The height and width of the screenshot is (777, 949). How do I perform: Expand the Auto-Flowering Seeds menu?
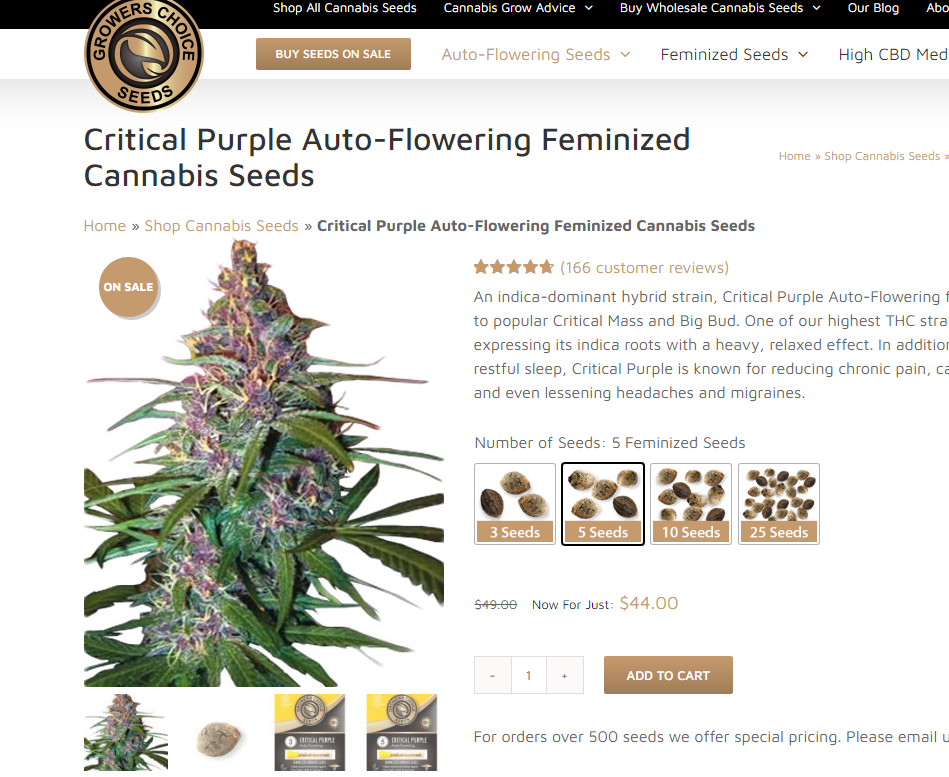click(536, 54)
